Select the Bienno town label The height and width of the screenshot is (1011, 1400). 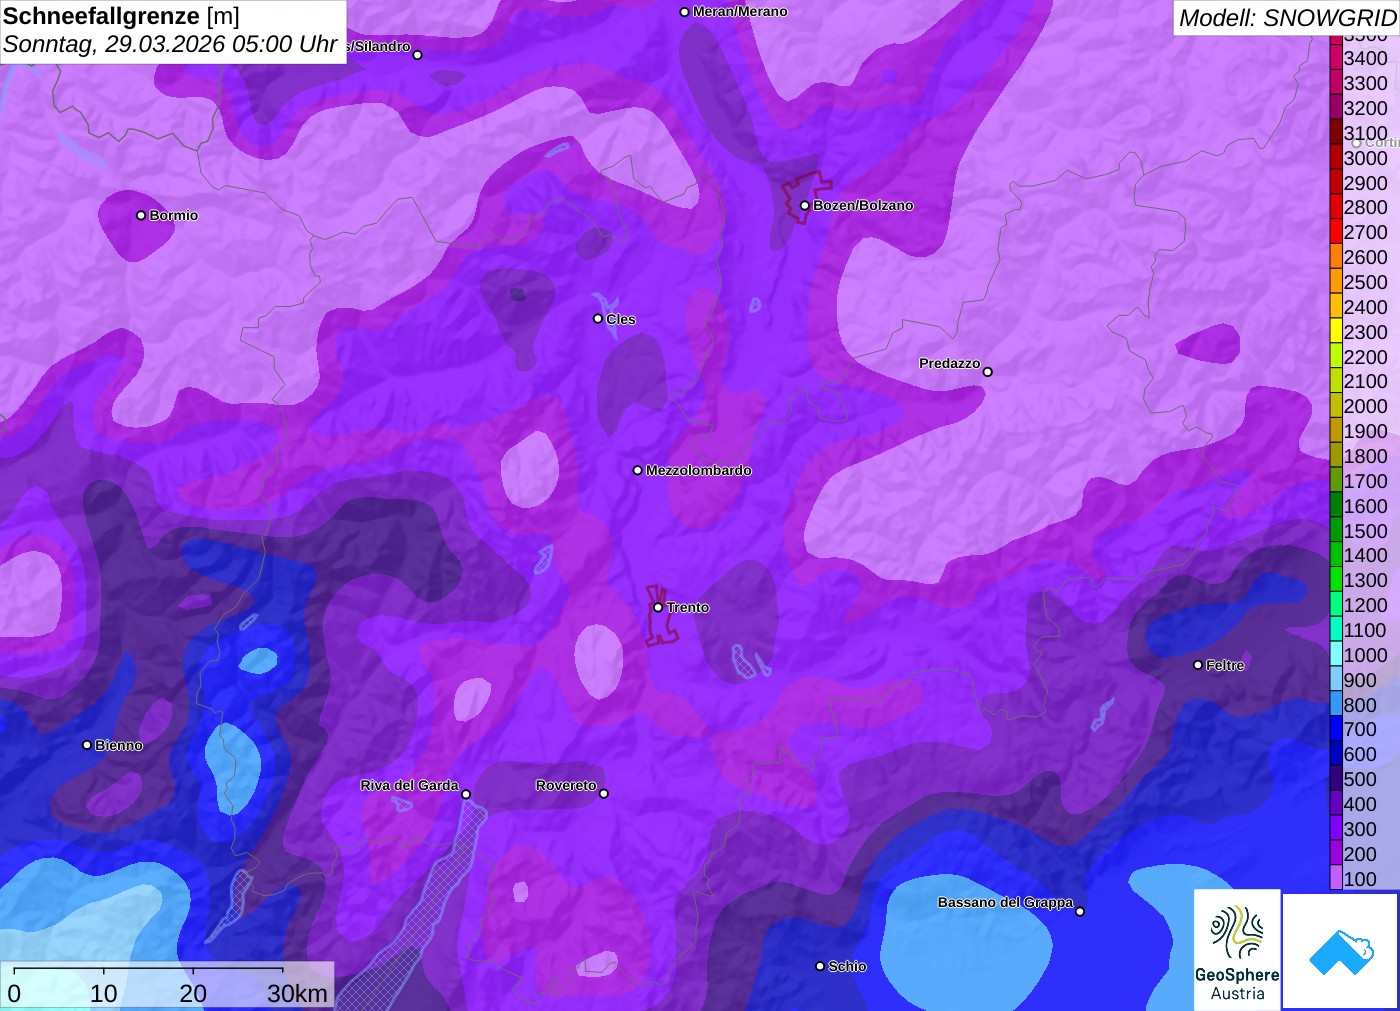pos(119,745)
